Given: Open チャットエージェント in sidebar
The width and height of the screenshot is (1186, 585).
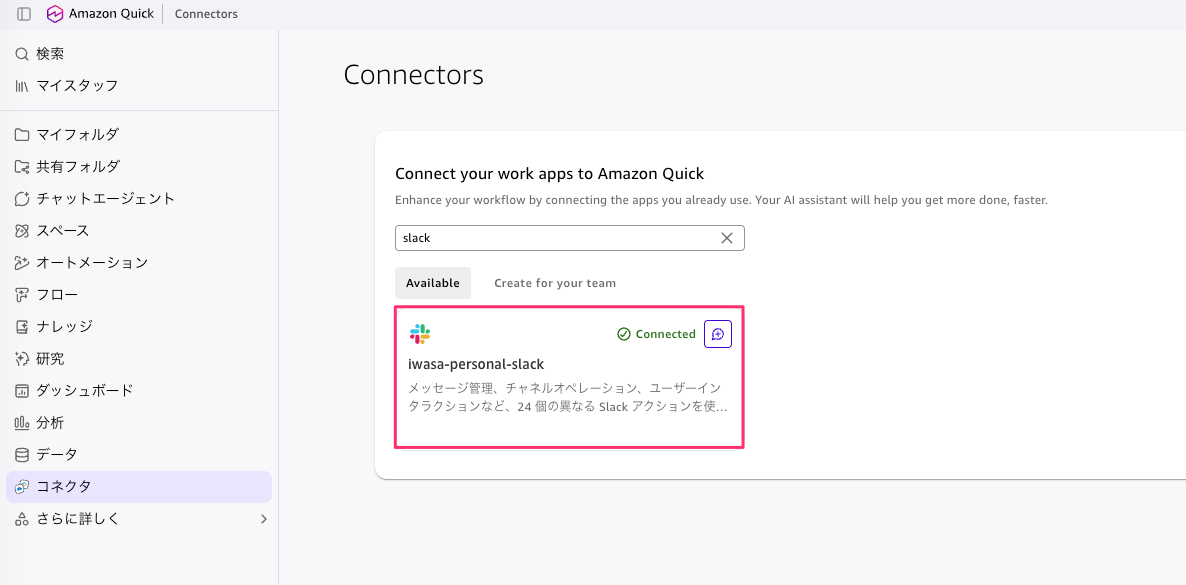Looking at the screenshot, I should (x=139, y=198).
